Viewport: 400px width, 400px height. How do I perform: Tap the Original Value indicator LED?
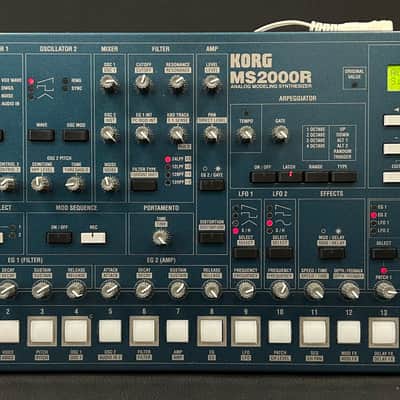(x=354, y=85)
